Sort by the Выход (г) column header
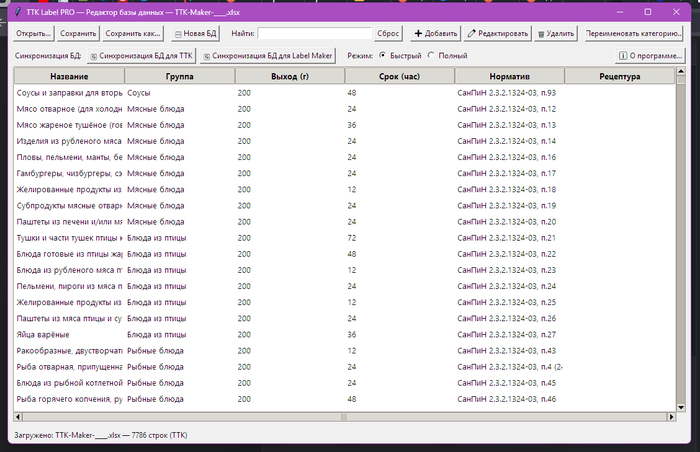This screenshot has height=452, width=700. point(290,76)
